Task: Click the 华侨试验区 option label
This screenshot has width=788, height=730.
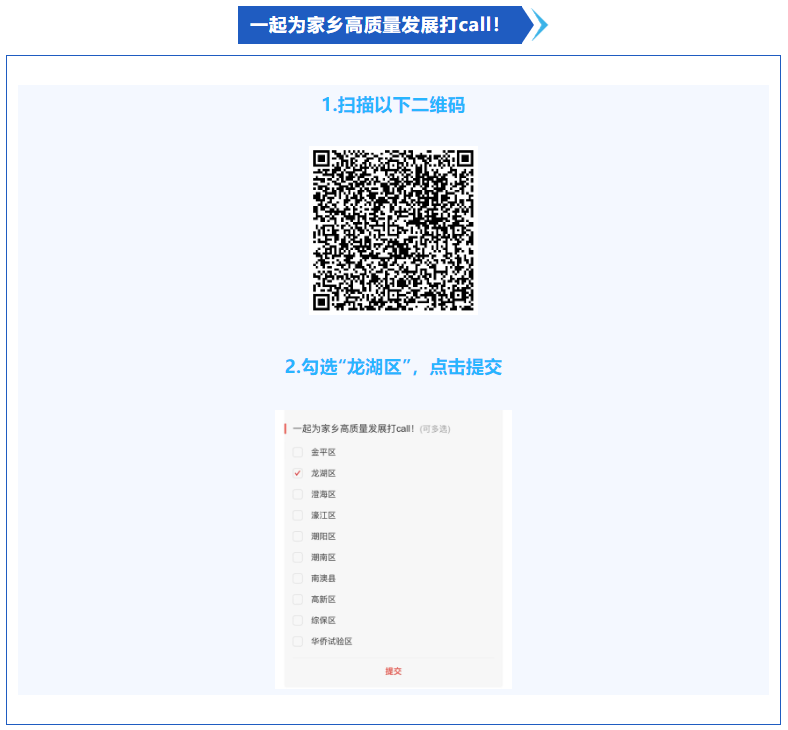Action: pos(332,642)
